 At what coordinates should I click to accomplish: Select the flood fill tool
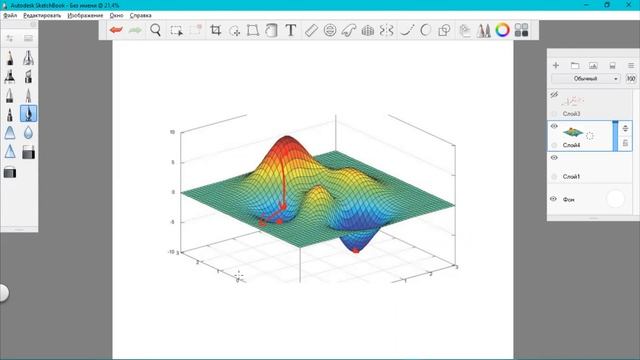point(271,30)
